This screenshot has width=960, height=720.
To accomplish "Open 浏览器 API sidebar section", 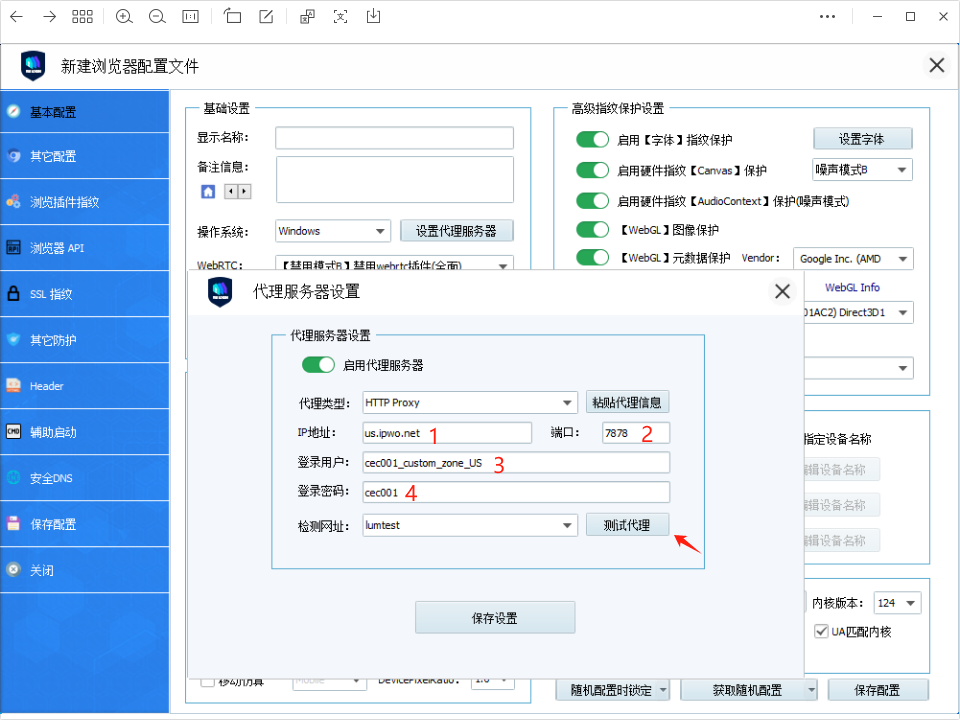I will point(84,248).
